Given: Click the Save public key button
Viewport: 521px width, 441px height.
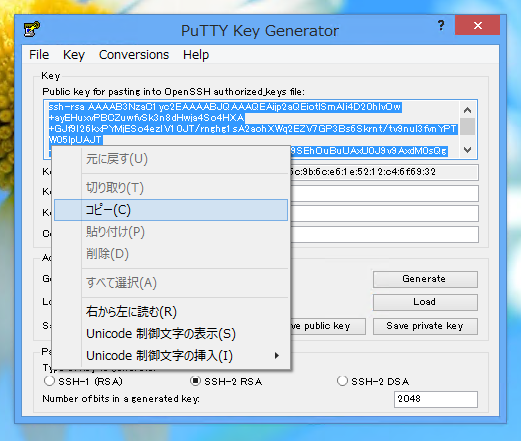Looking at the screenshot, I should tap(328, 326).
